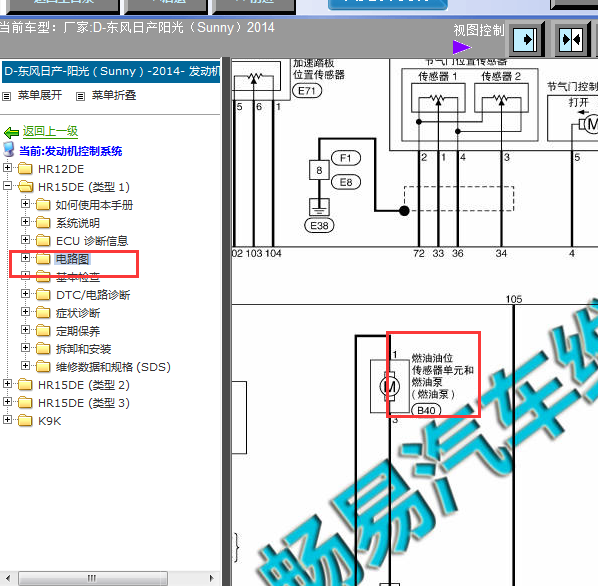Click the fuel pump motor M symbol

point(389,387)
